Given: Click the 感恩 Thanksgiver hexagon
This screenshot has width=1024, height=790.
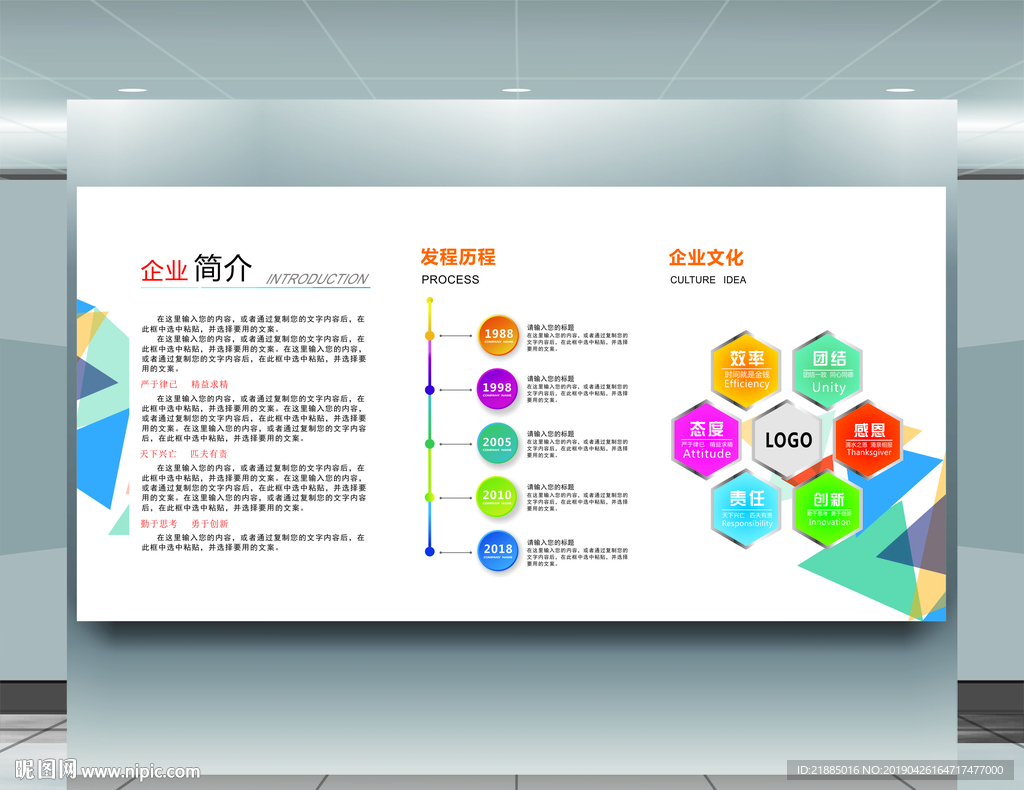Looking at the screenshot, I should [x=868, y=440].
